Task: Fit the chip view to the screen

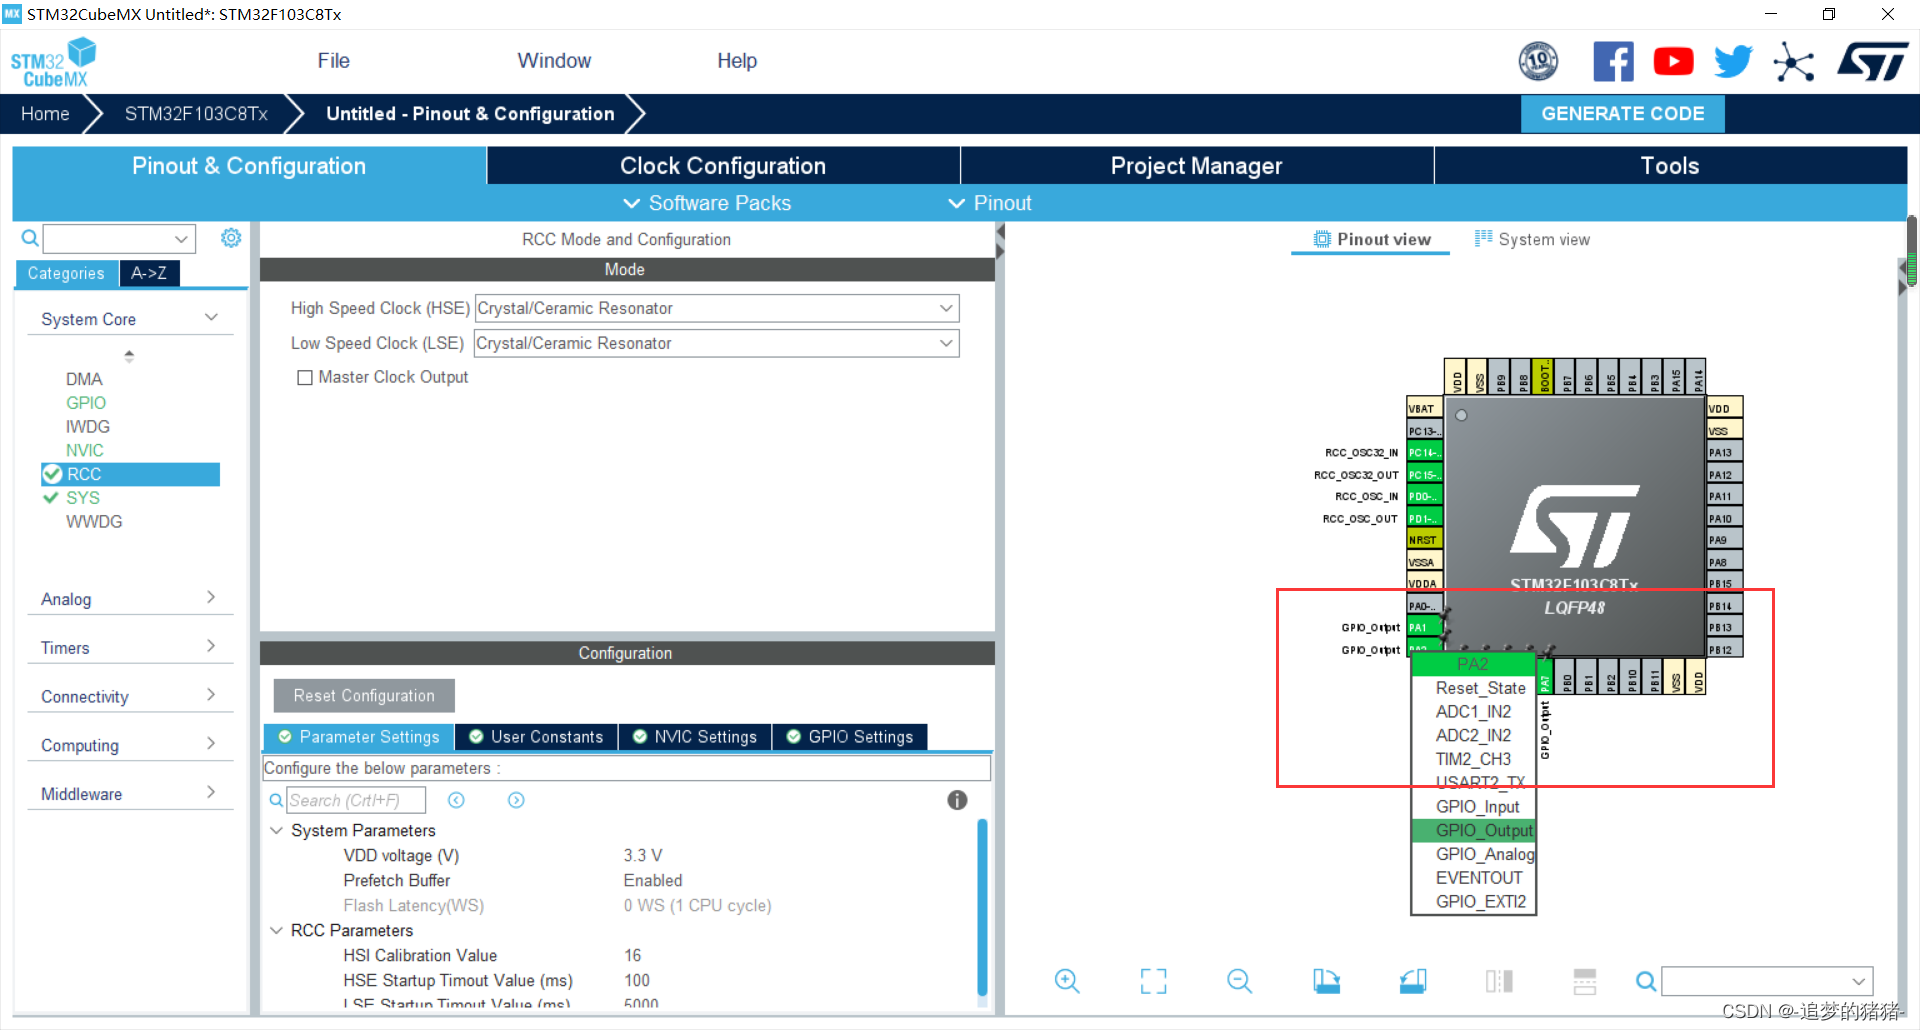Action: click(1153, 981)
